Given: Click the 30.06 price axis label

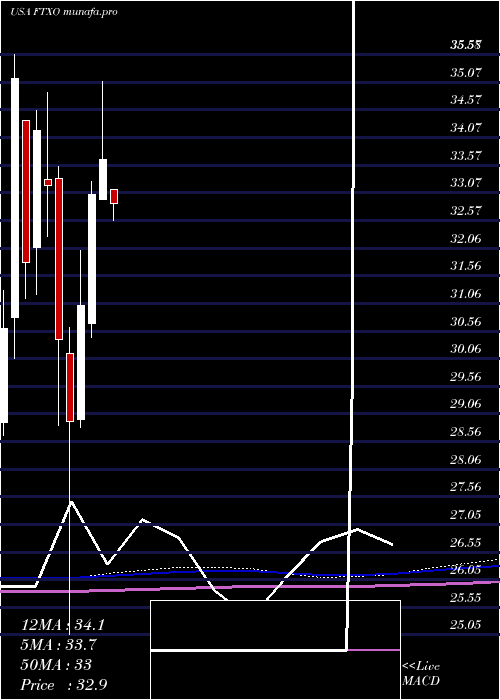Looking at the screenshot, I should pos(466,349).
